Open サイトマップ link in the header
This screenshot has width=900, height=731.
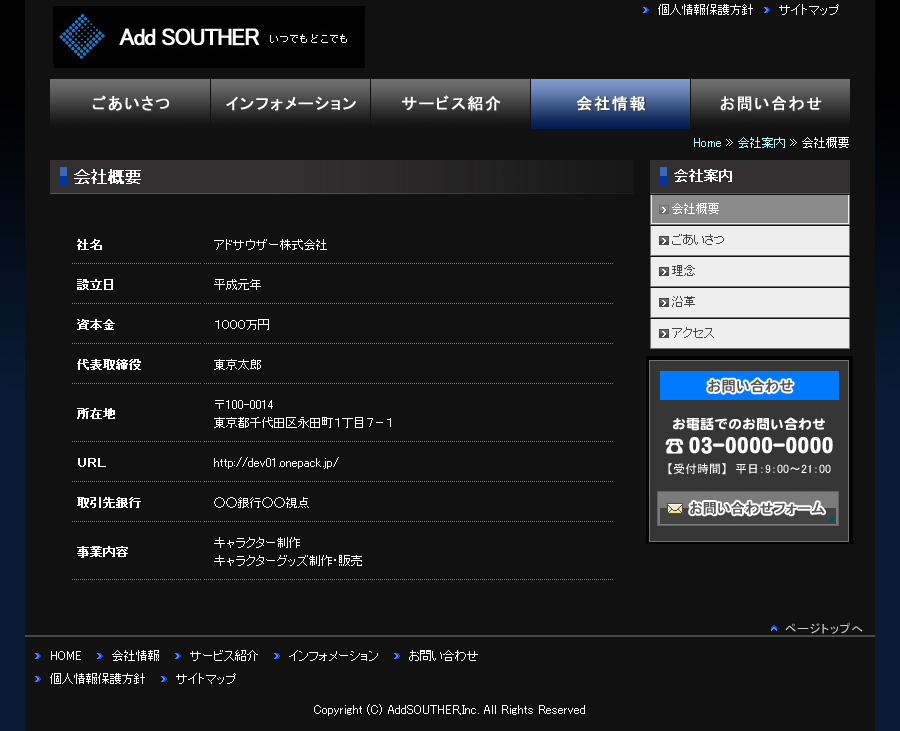tap(808, 10)
